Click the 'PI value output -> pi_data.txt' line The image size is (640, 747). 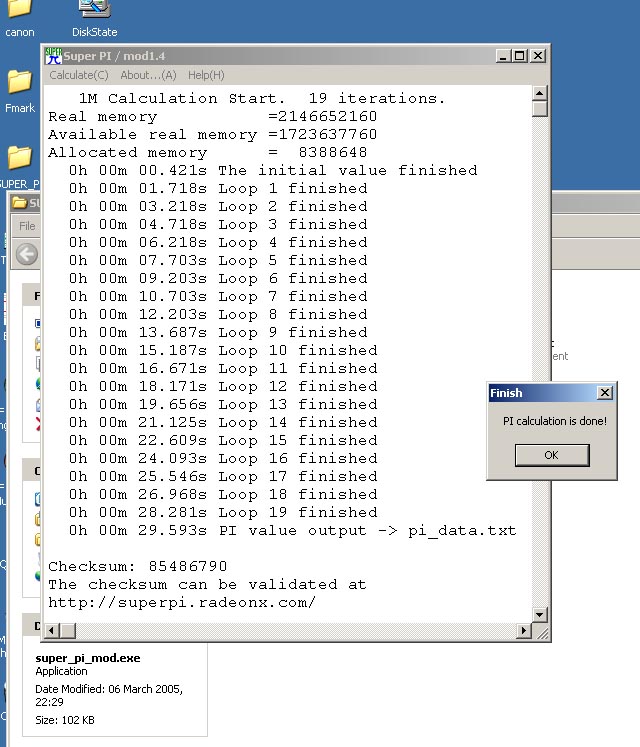293,531
